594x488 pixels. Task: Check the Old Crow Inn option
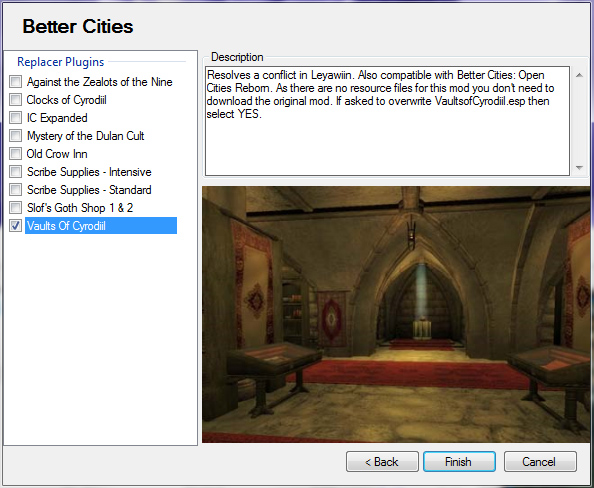(x=16, y=153)
